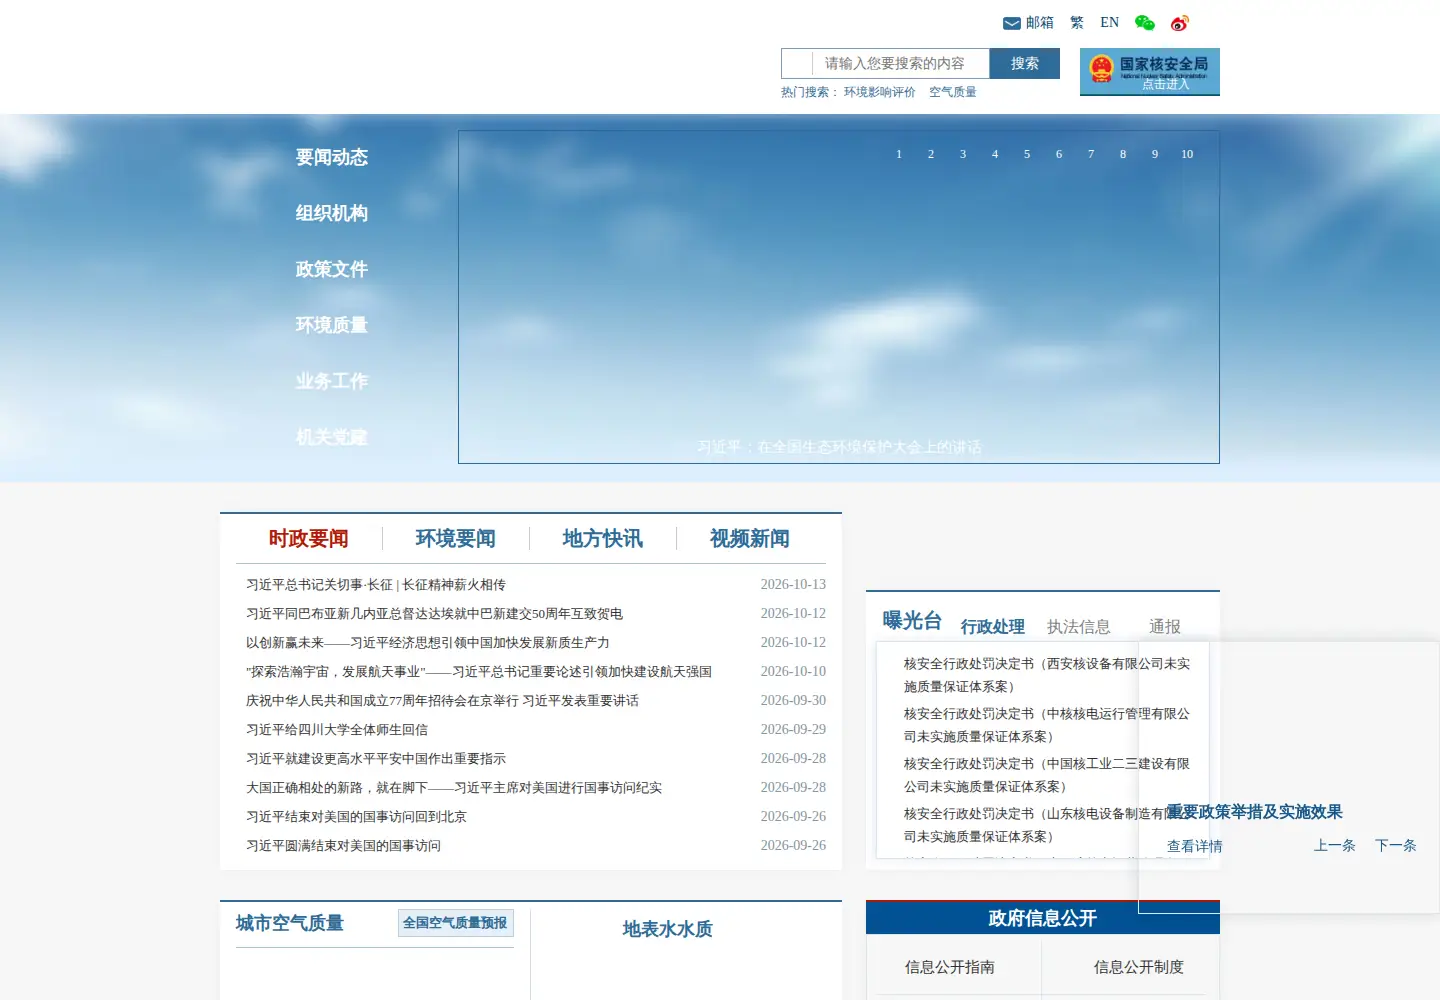
Task: Open 全国空气质量预报 button
Action: 456,923
